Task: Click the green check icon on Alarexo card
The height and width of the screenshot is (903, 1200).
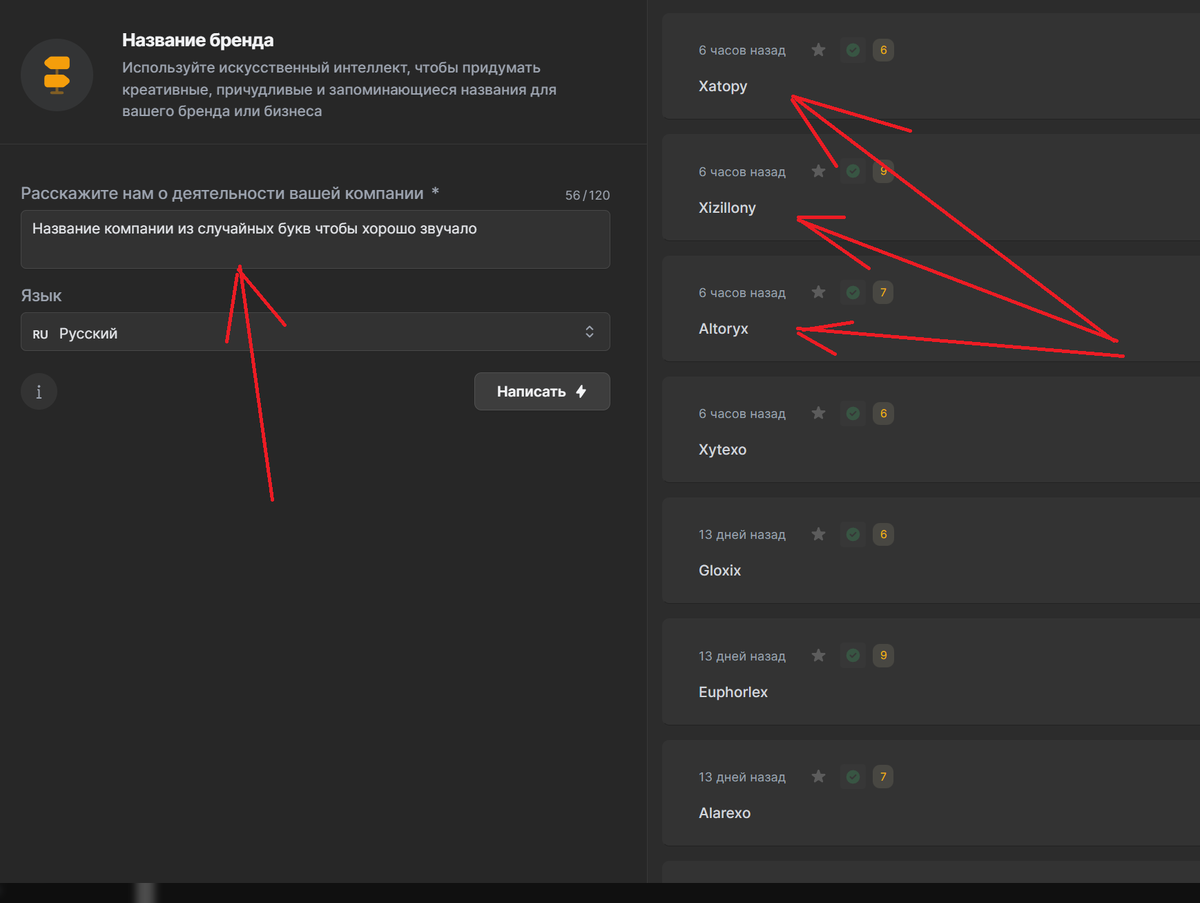Action: point(853,776)
